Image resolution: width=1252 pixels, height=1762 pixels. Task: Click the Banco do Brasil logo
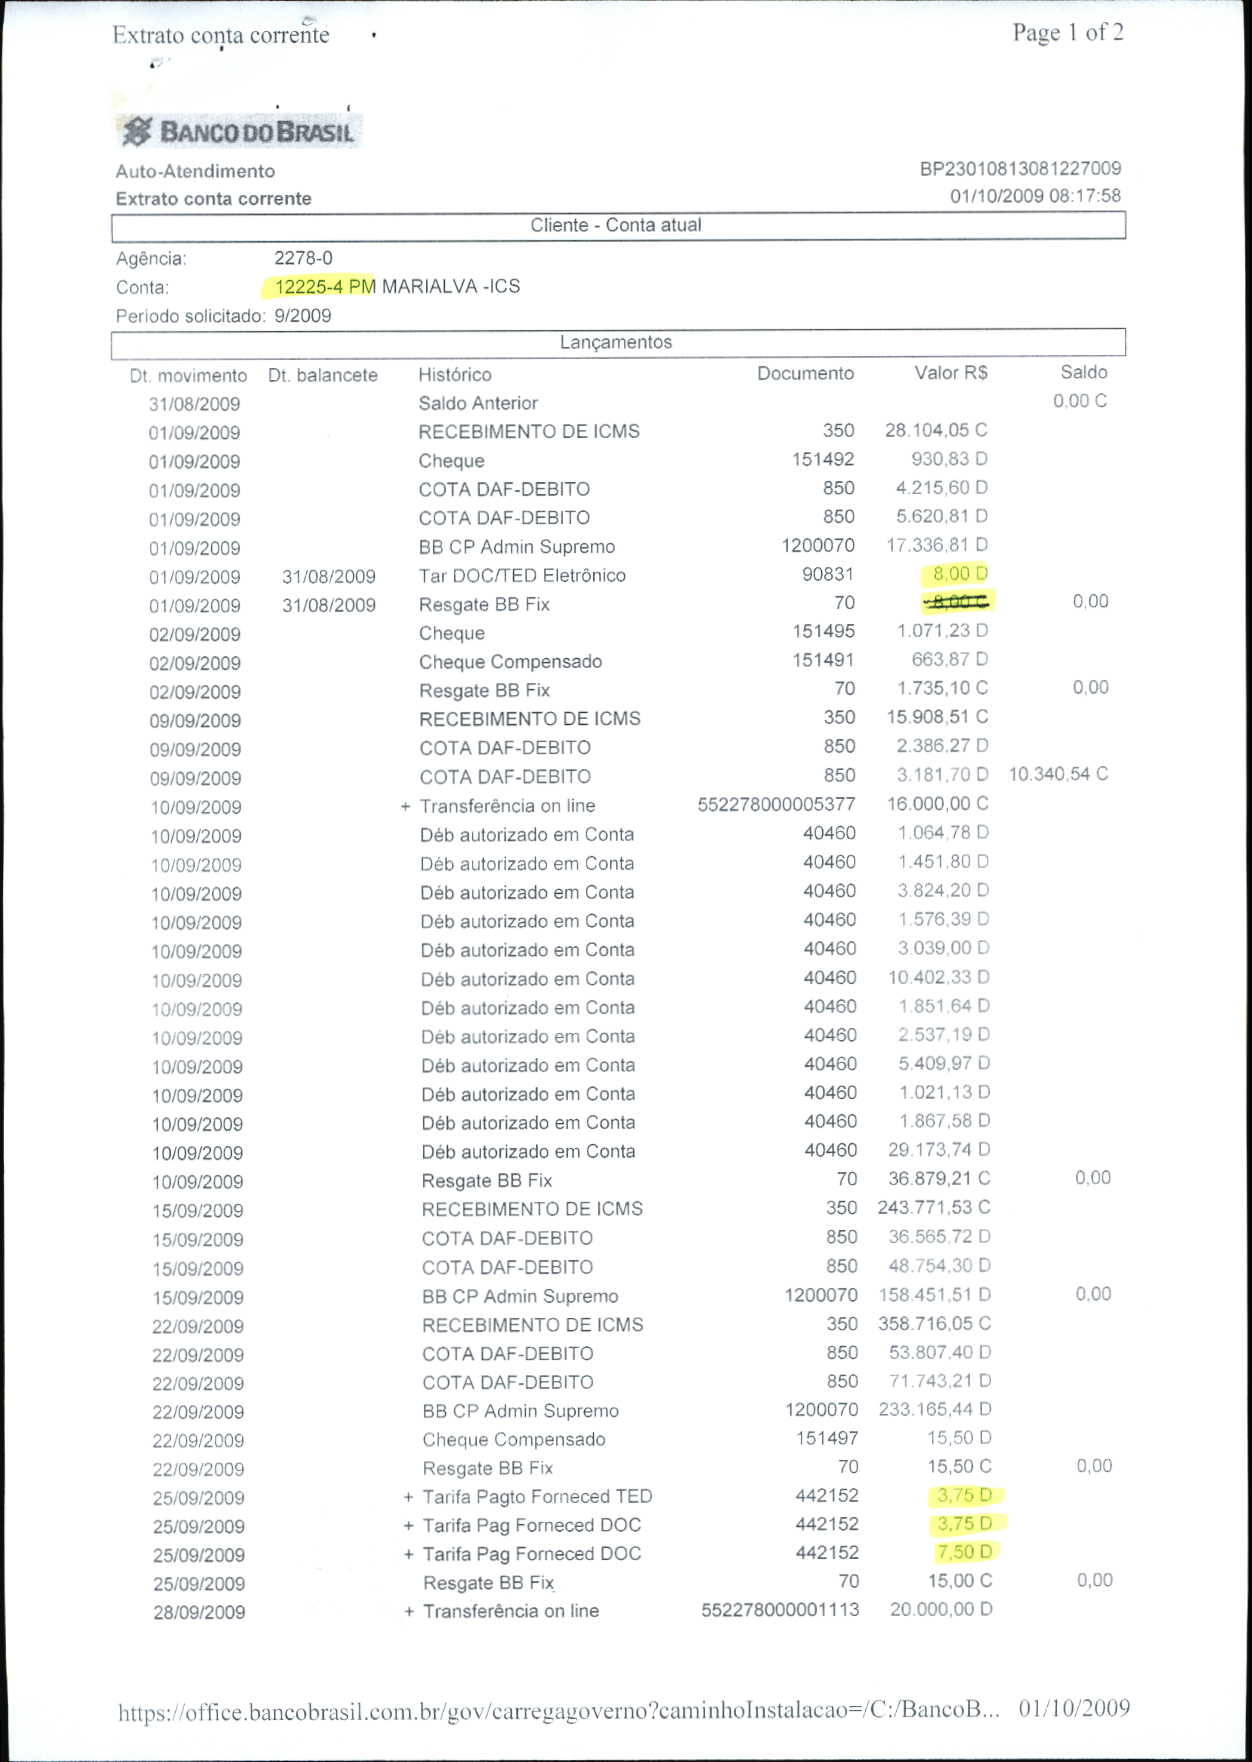(x=237, y=131)
